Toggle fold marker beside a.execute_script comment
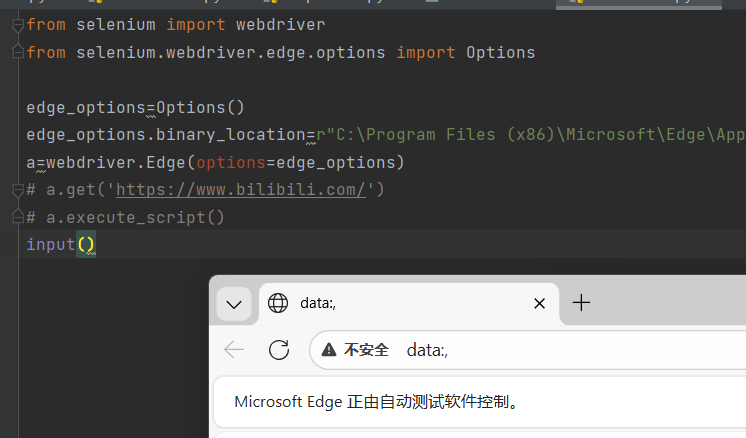 pos(18,217)
